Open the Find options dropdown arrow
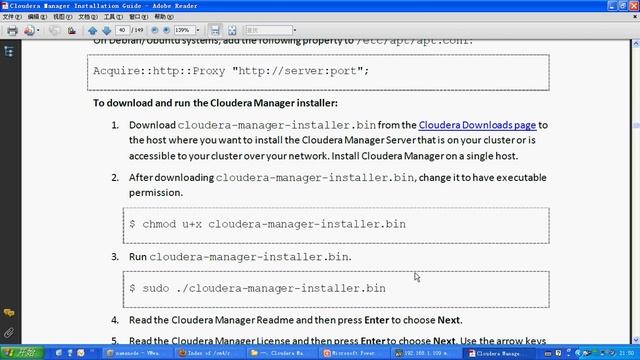Image resolution: width=640 pixels, height=360 pixels. [295, 30]
